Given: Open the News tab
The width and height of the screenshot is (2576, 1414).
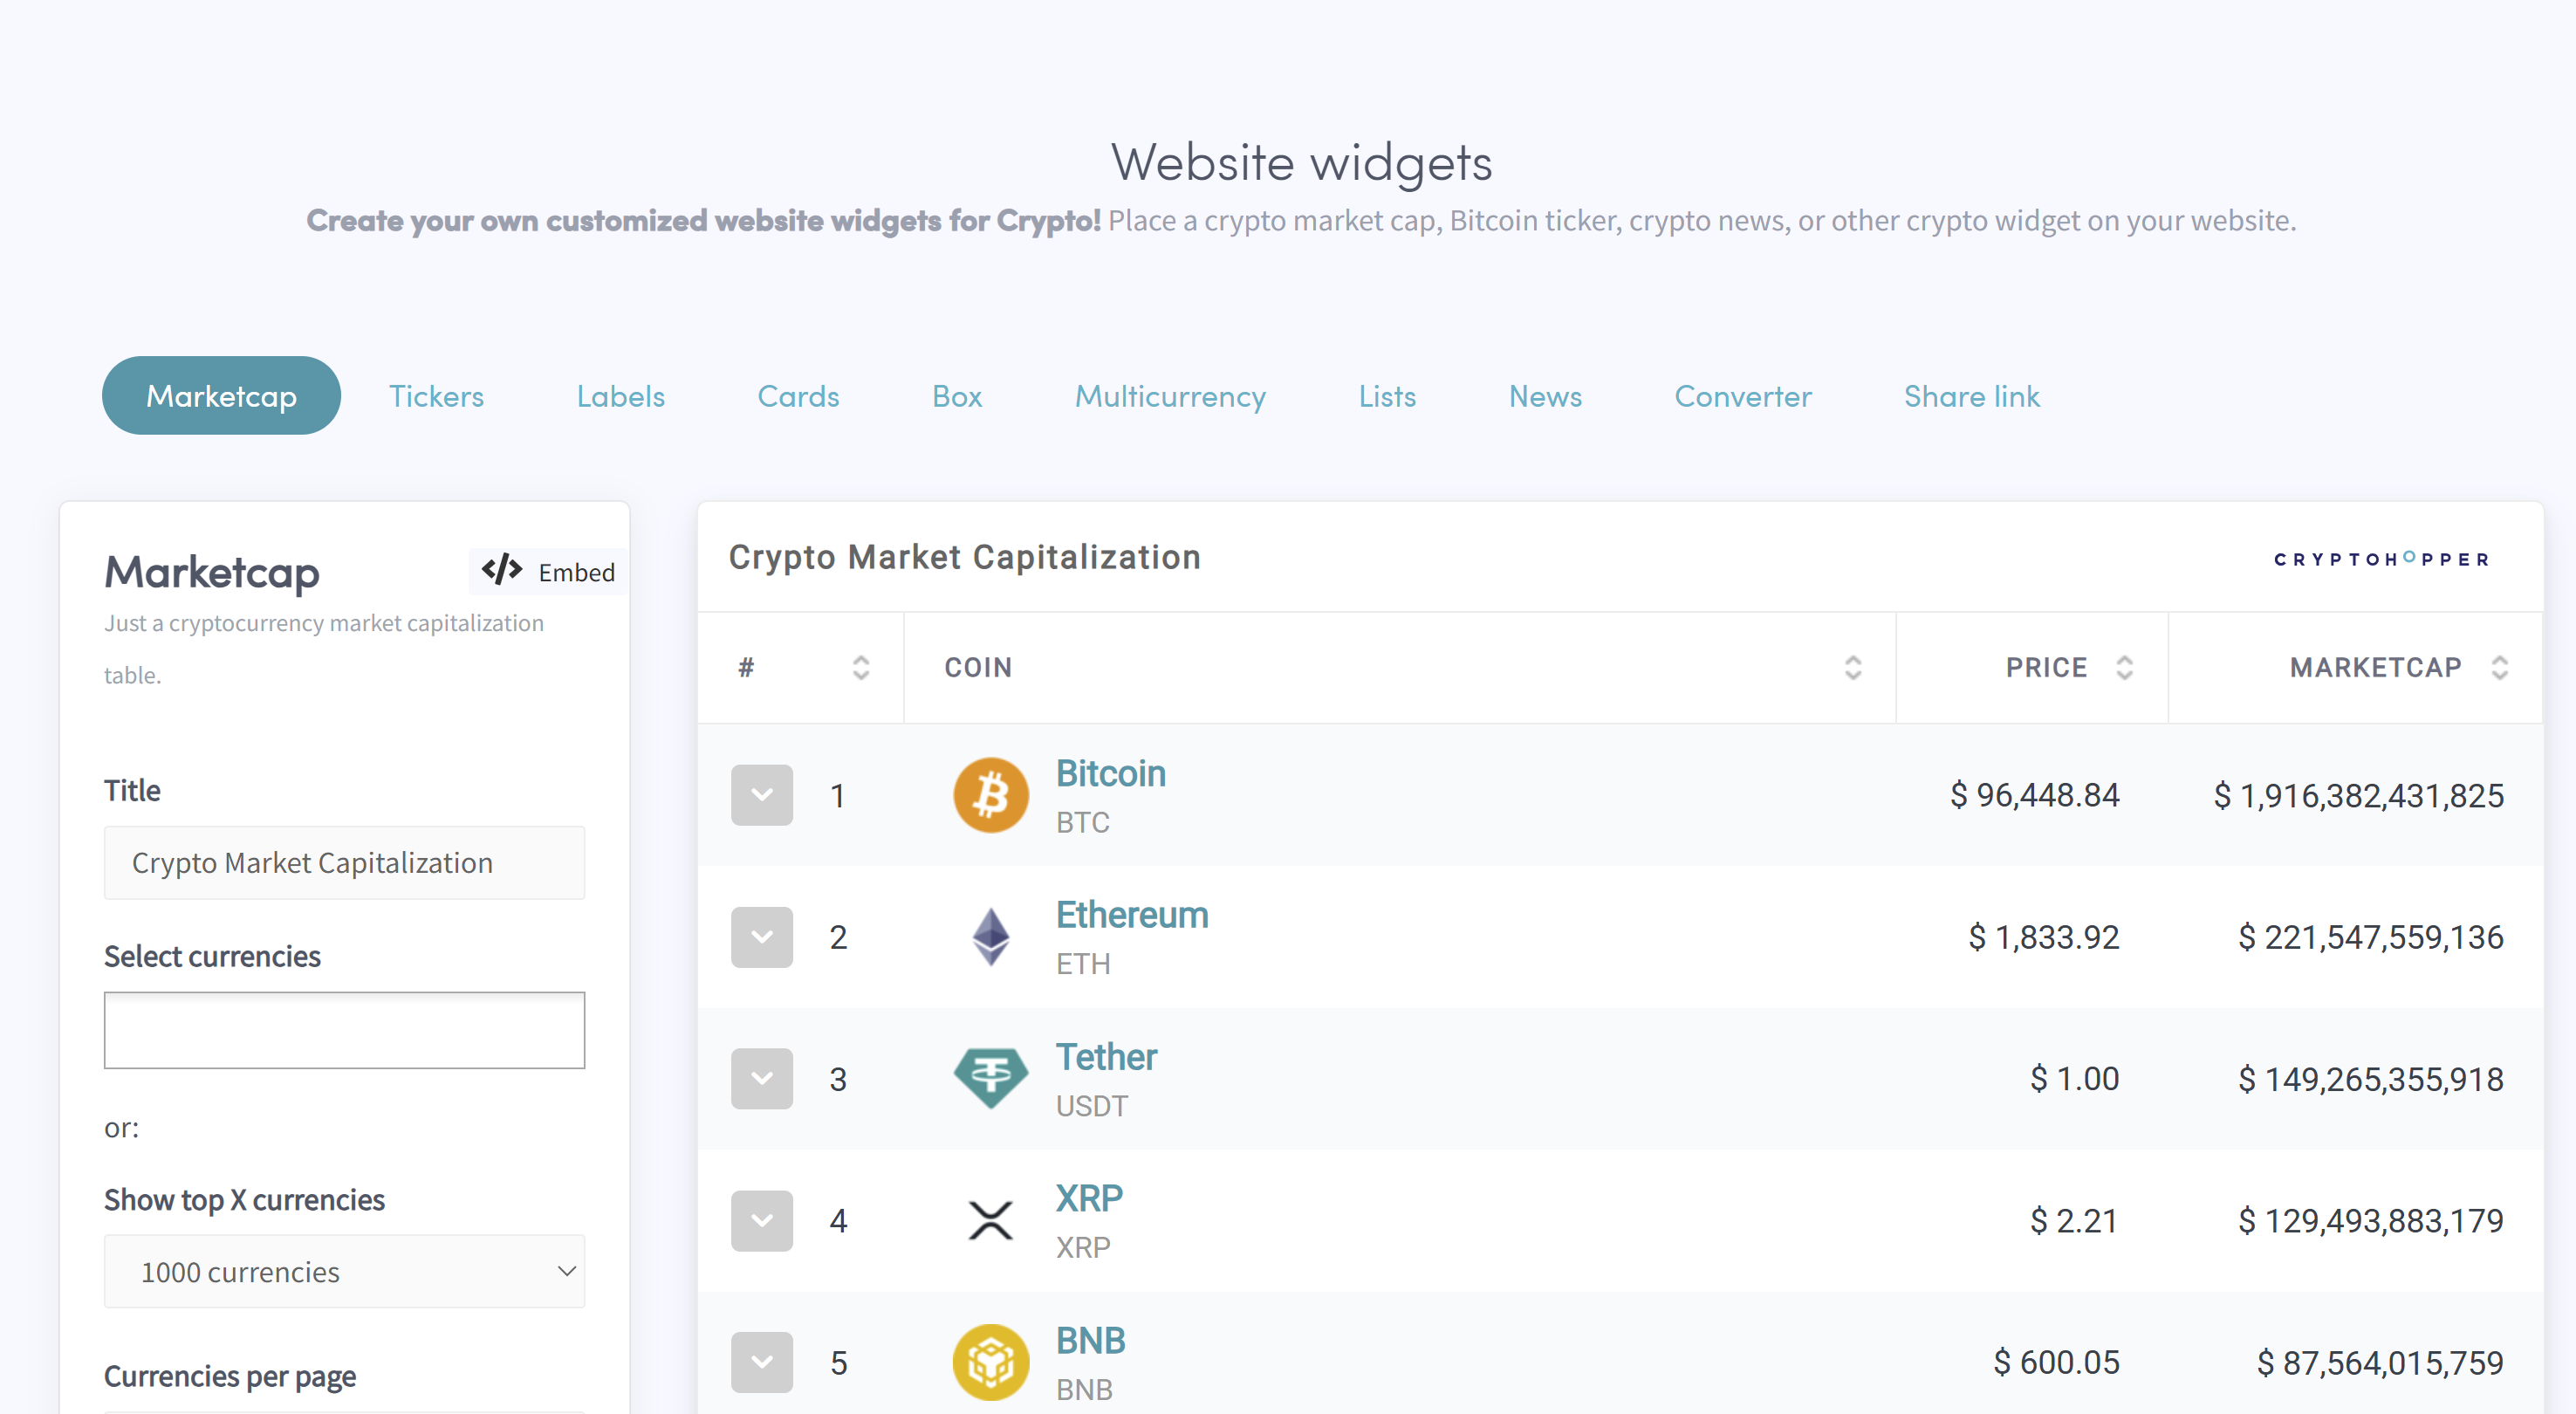Looking at the screenshot, I should pyautogui.click(x=1545, y=396).
